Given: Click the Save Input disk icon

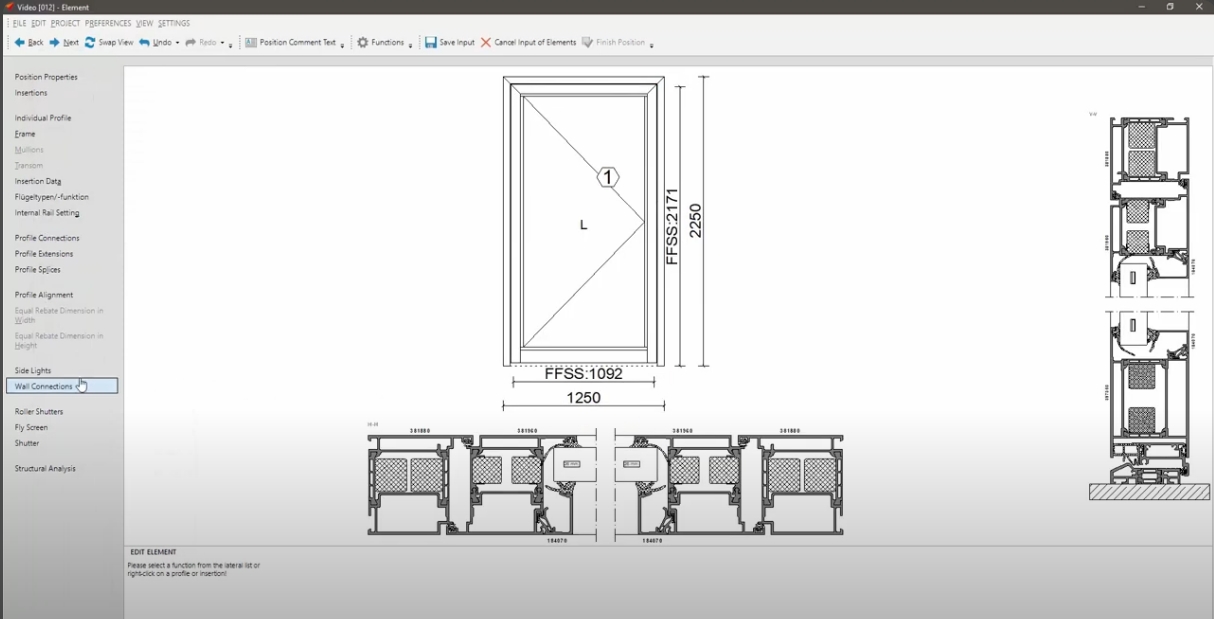Looking at the screenshot, I should (430, 42).
